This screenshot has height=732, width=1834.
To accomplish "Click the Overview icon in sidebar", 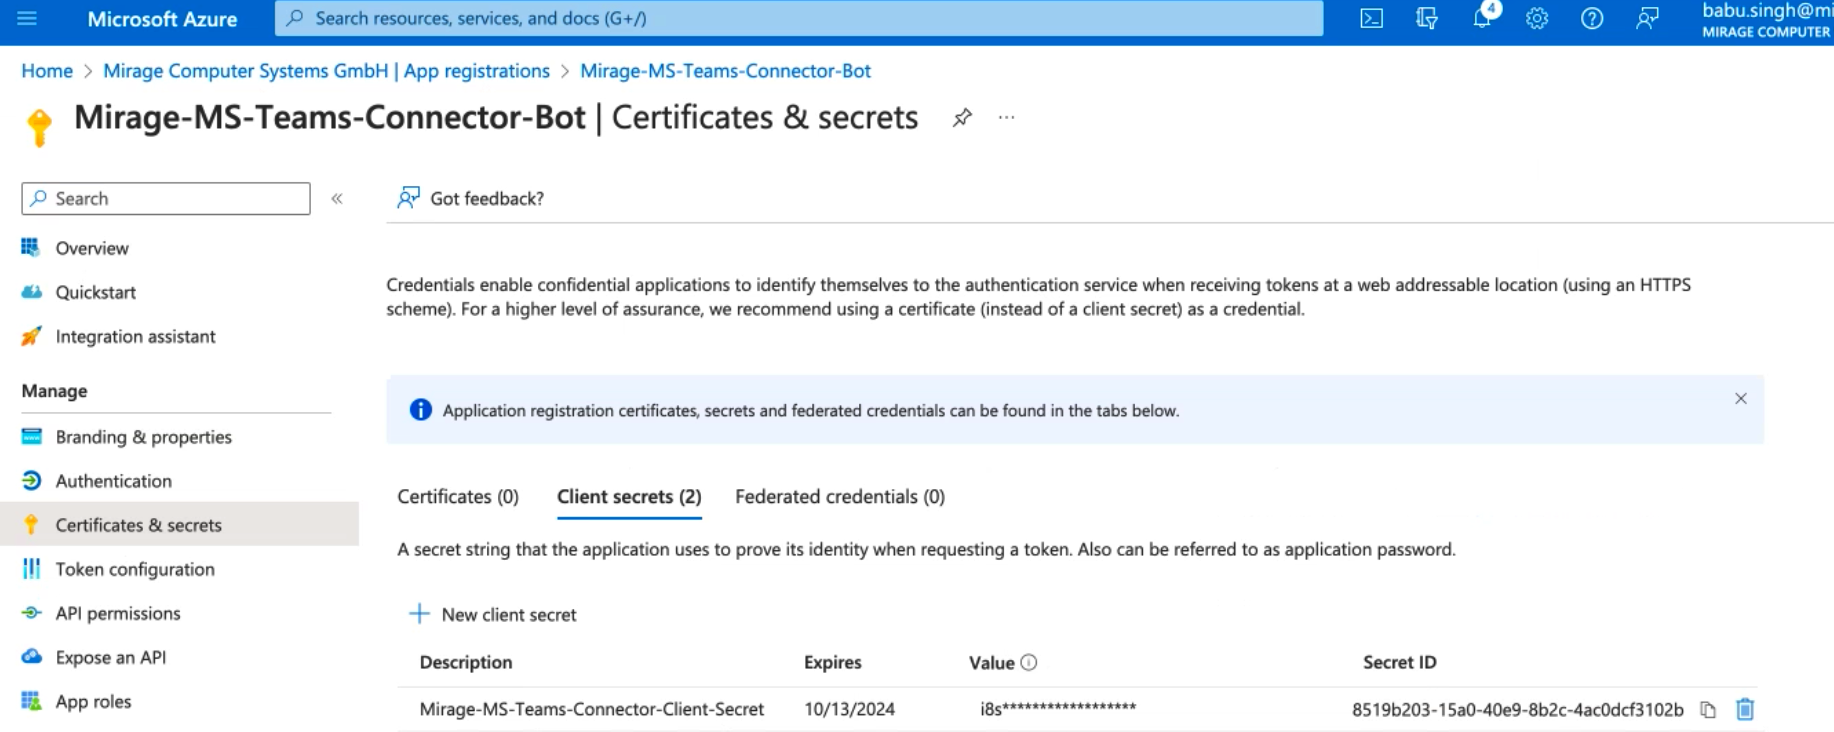I will (31, 247).
